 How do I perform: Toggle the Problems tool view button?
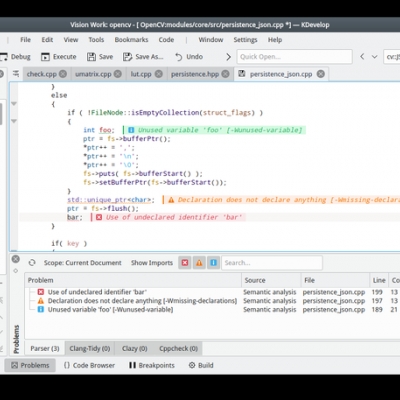tap(30, 365)
